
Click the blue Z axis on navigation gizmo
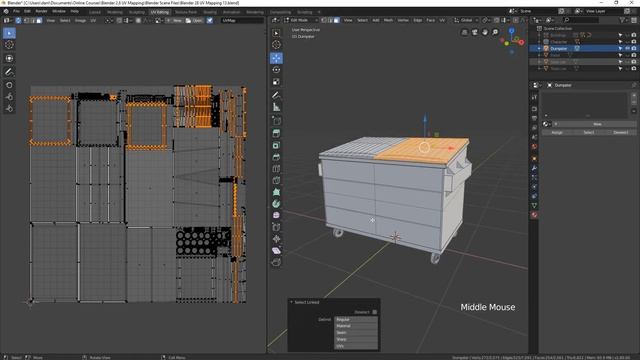pos(511,31)
